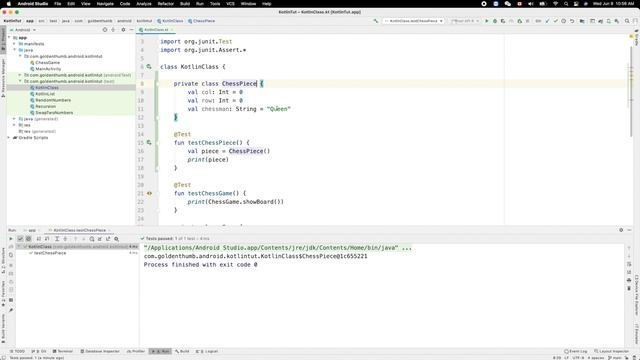Open Project panel gear settings
This screenshot has width=640, height=360.
click(x=123, y=30)
